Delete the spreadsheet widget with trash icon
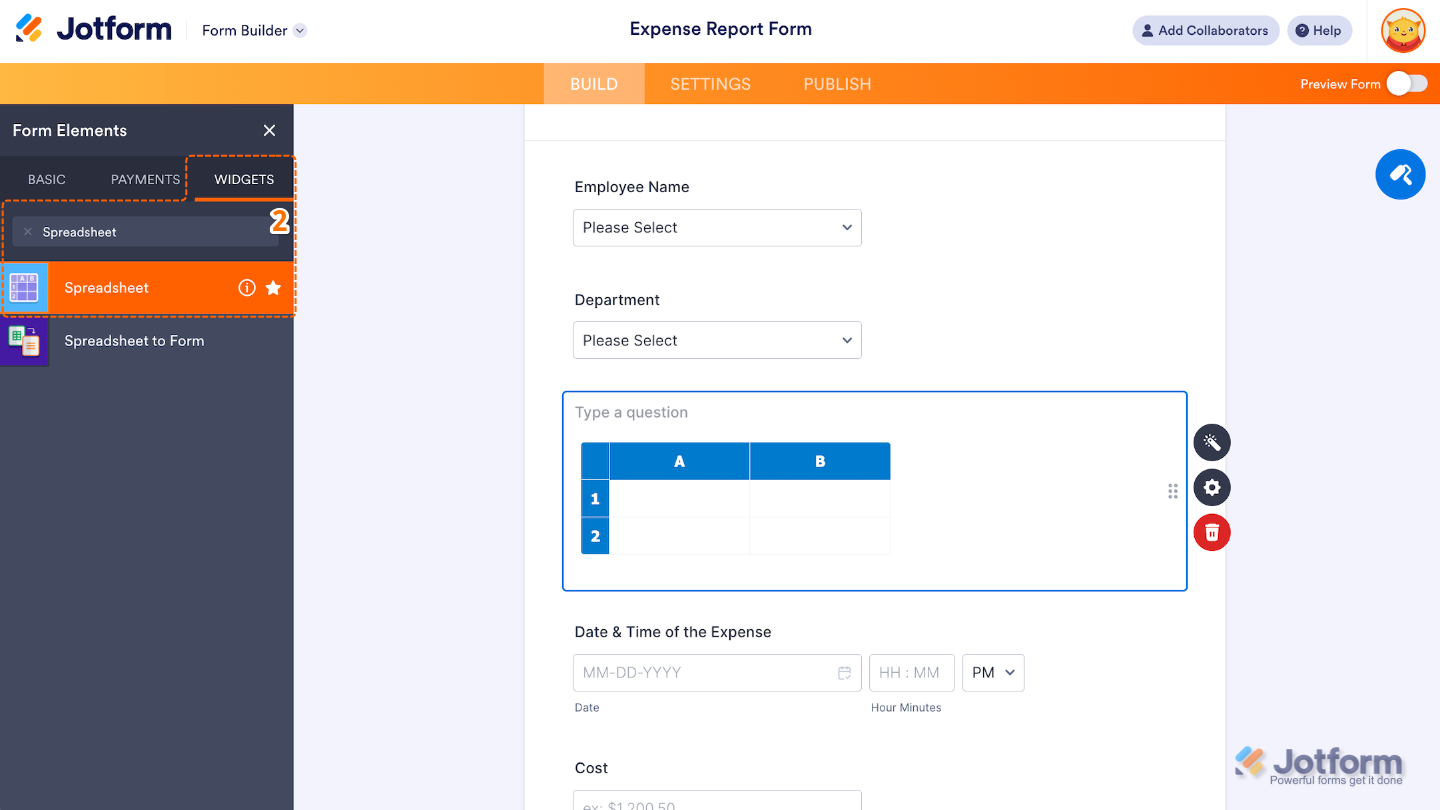 tap(1212, 532)
